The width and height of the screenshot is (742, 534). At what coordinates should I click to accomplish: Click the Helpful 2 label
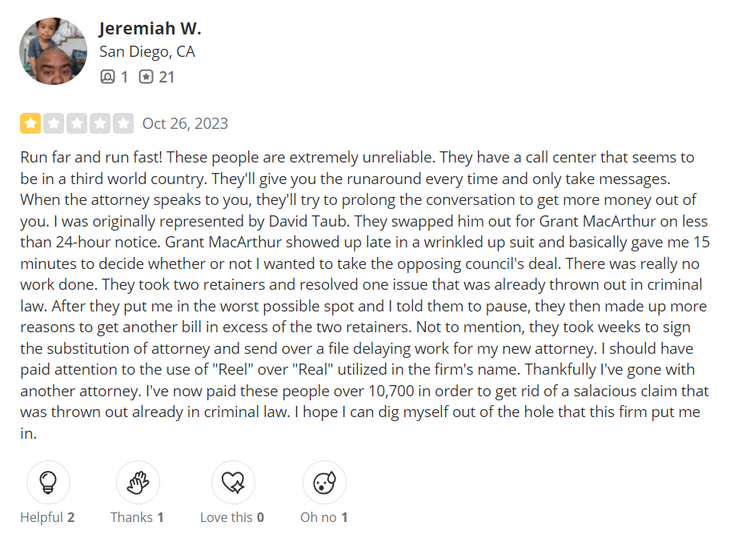click(47, 517)
